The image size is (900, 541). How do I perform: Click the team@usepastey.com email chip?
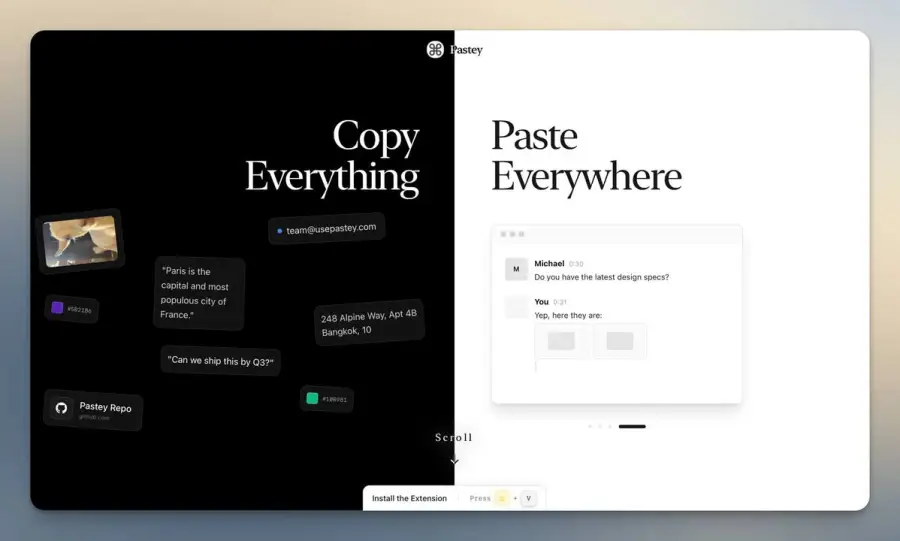(x=327, y=229)
